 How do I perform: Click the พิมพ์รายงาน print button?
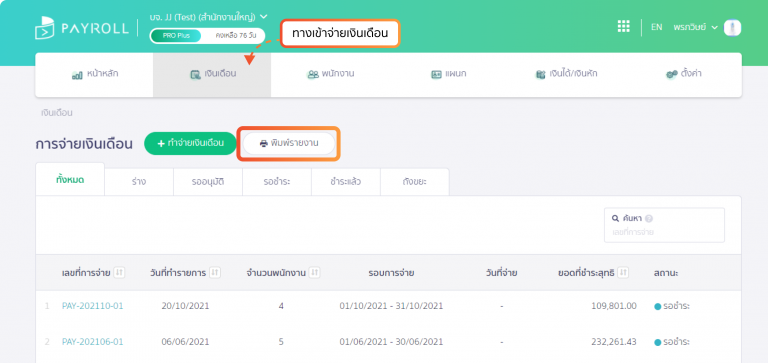pyautogui.click(x=289, y=144)
